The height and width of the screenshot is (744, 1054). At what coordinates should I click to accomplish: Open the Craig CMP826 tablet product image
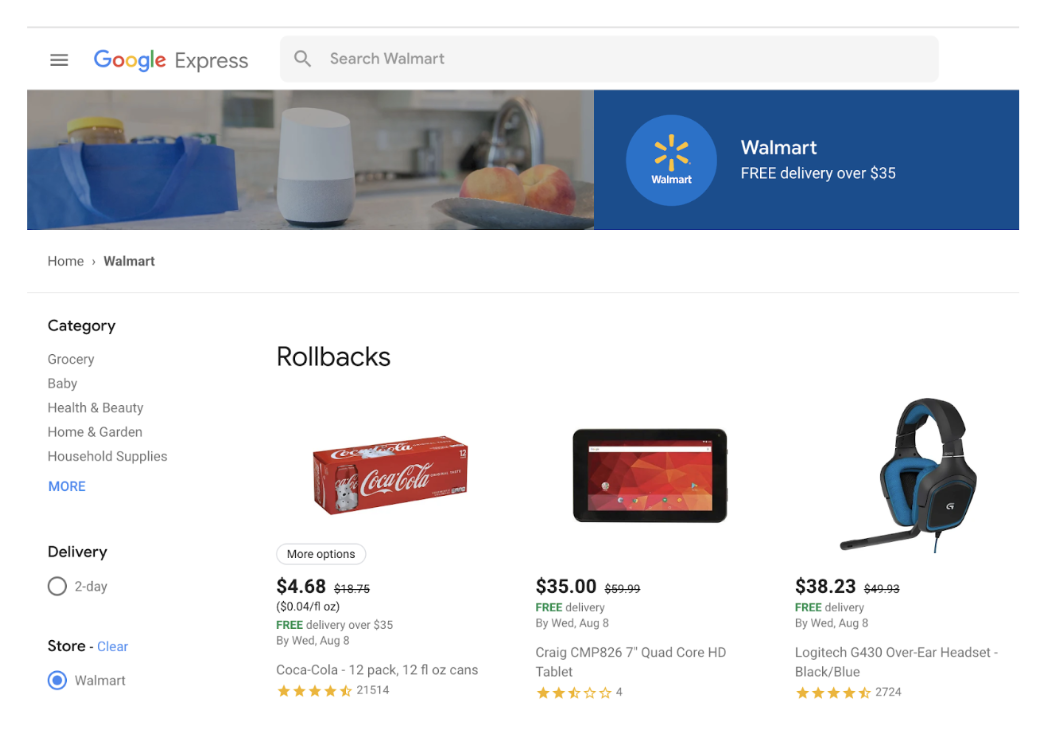click(x=649, y=474)
